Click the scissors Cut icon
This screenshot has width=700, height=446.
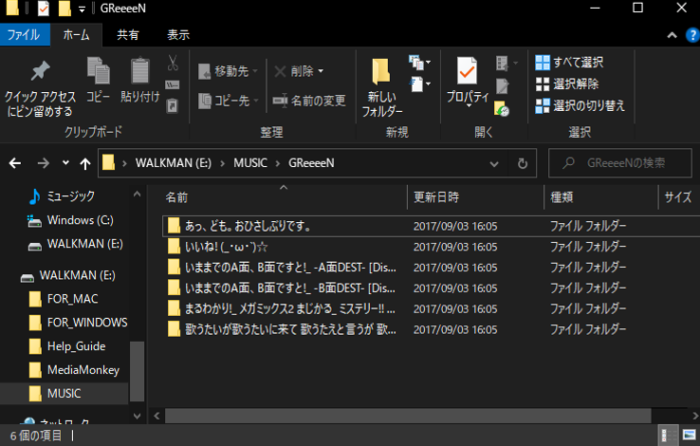(x=173, y=63)
